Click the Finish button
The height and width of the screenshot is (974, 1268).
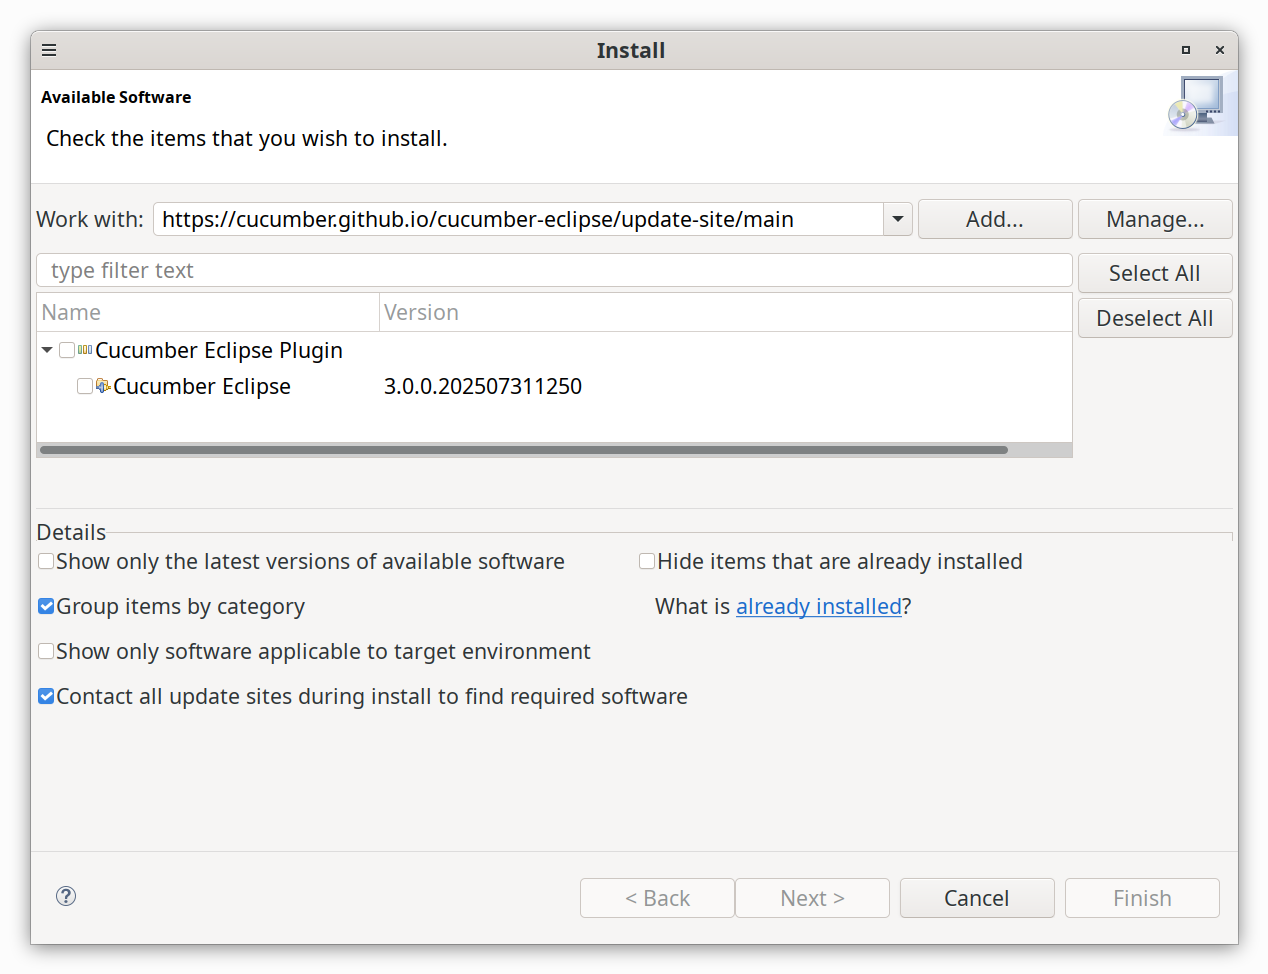click(1142, 898)
